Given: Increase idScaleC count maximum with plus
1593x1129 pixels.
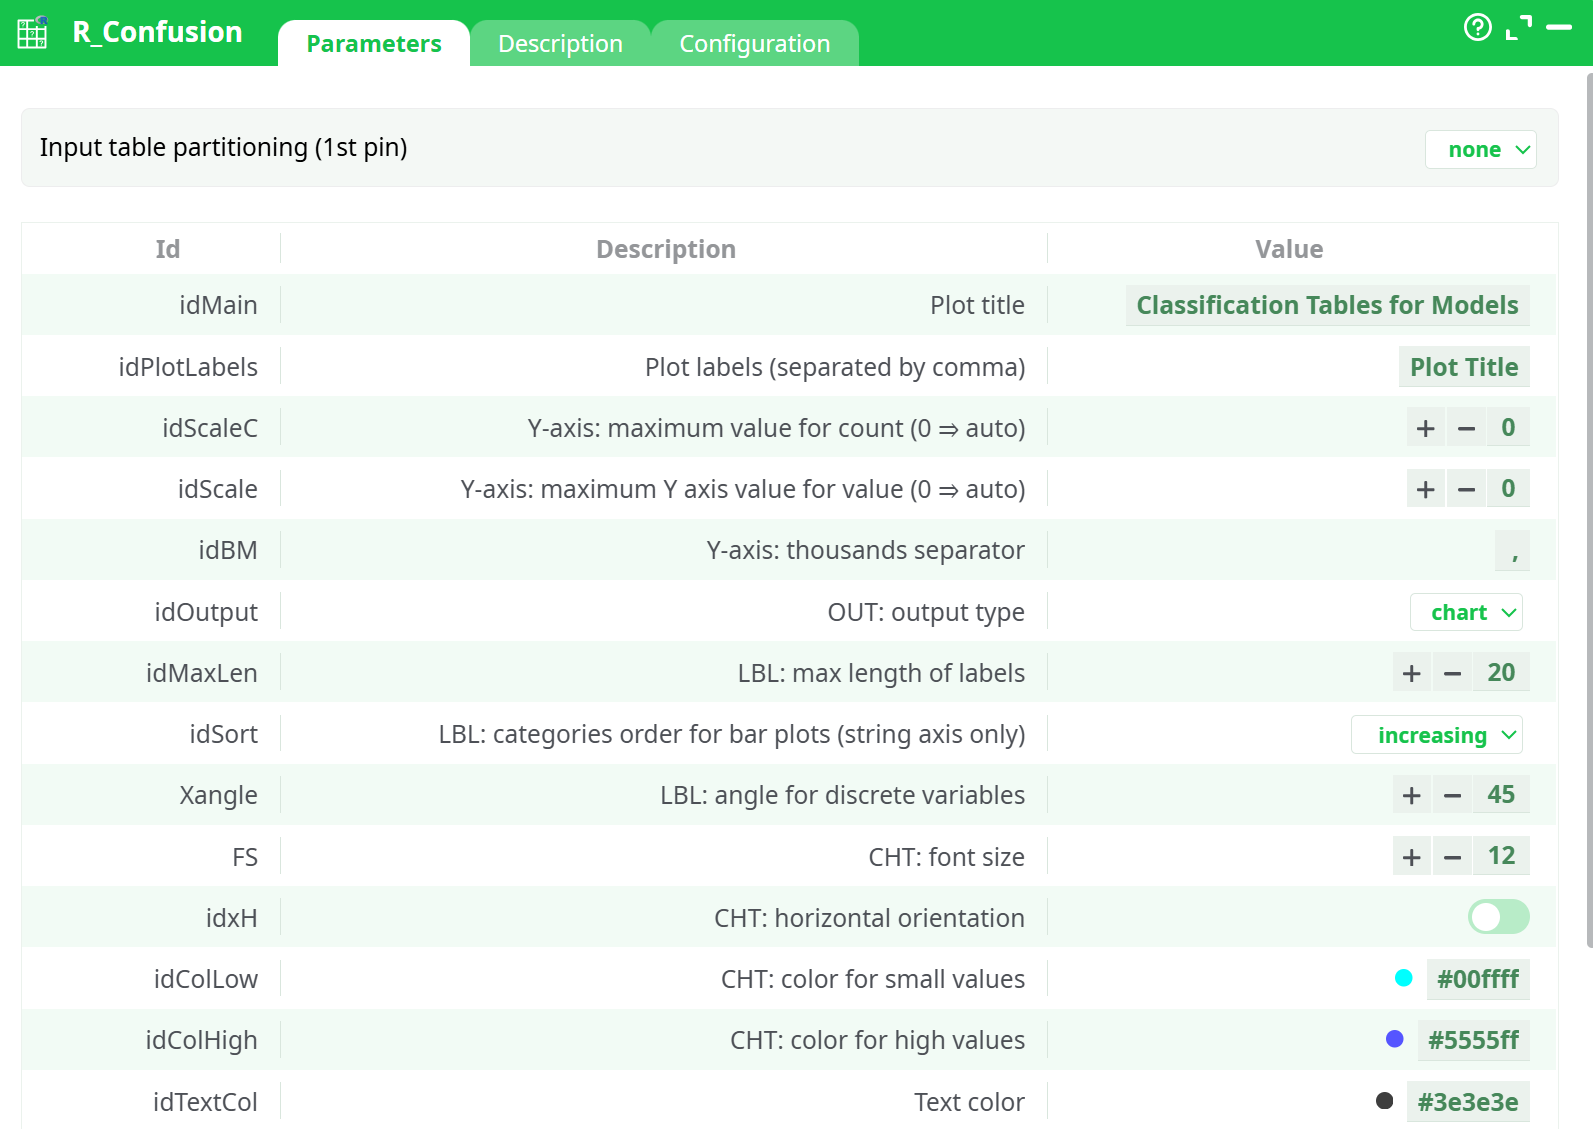Looking at the screenshot, I should [x=1425, y=429].
